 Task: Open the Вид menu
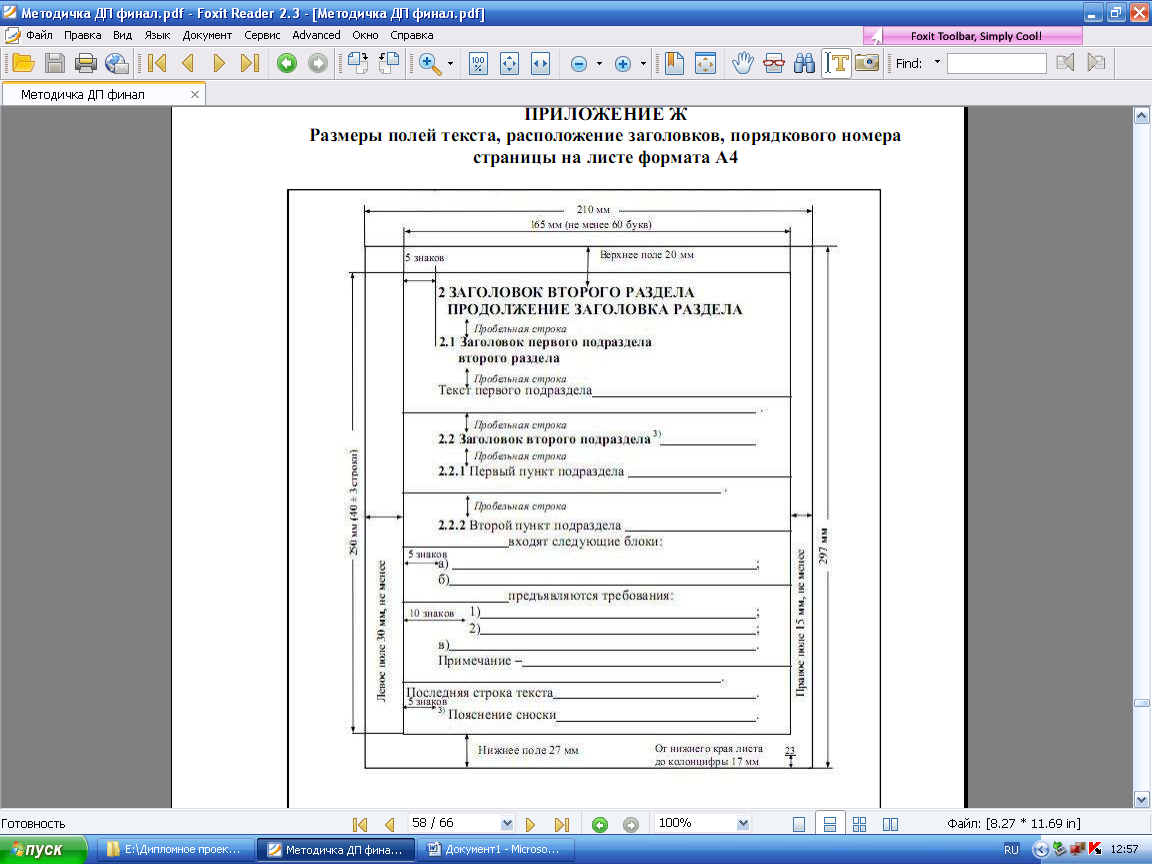(x=122, y=35)
